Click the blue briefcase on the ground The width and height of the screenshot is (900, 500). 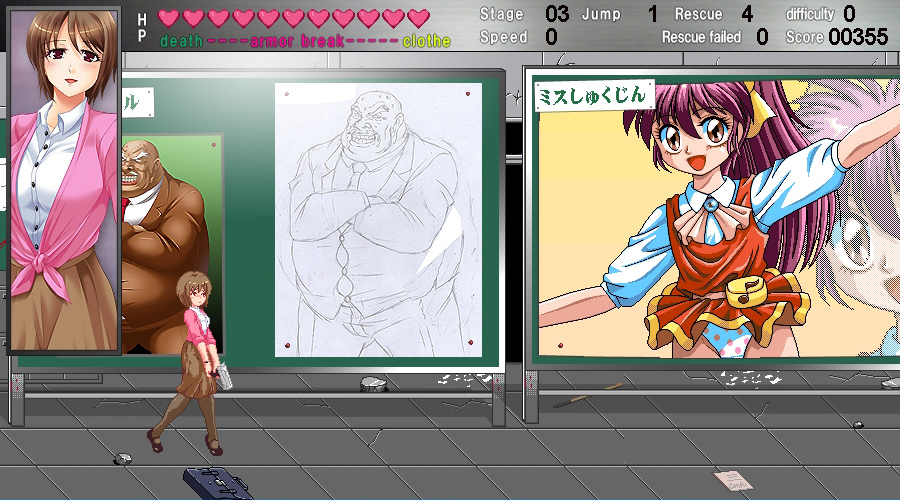pyautogui.click(x=215, y=480)
